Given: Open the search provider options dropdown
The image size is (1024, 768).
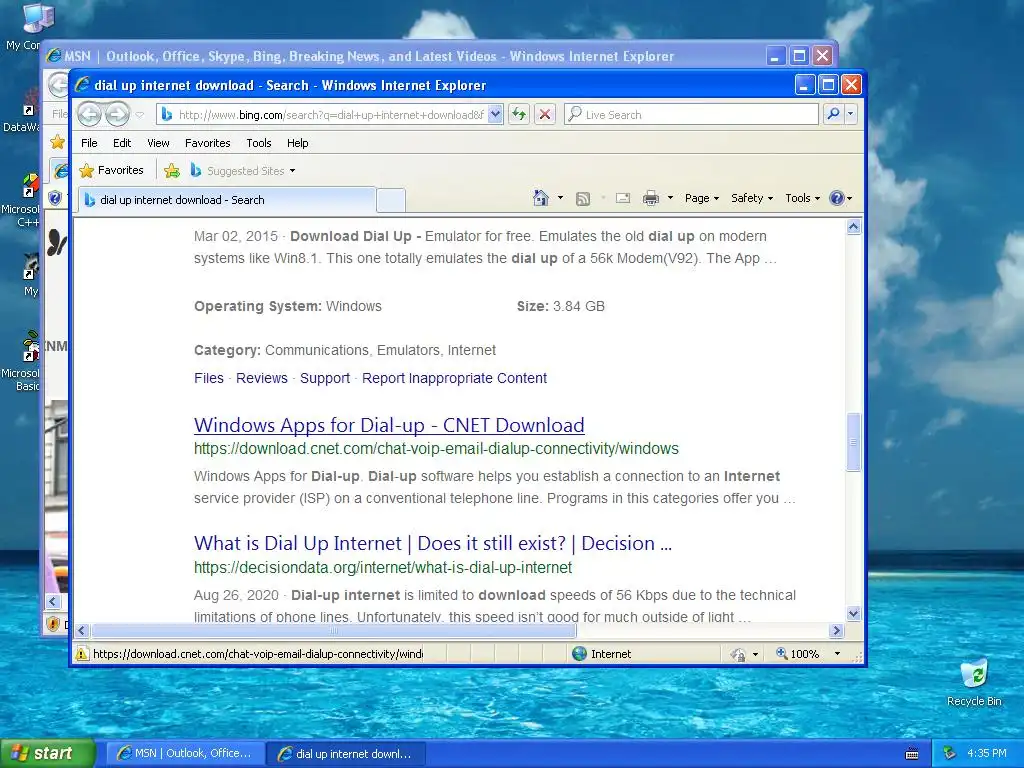Looking at the screenshot, I should (x=850, y=114).
